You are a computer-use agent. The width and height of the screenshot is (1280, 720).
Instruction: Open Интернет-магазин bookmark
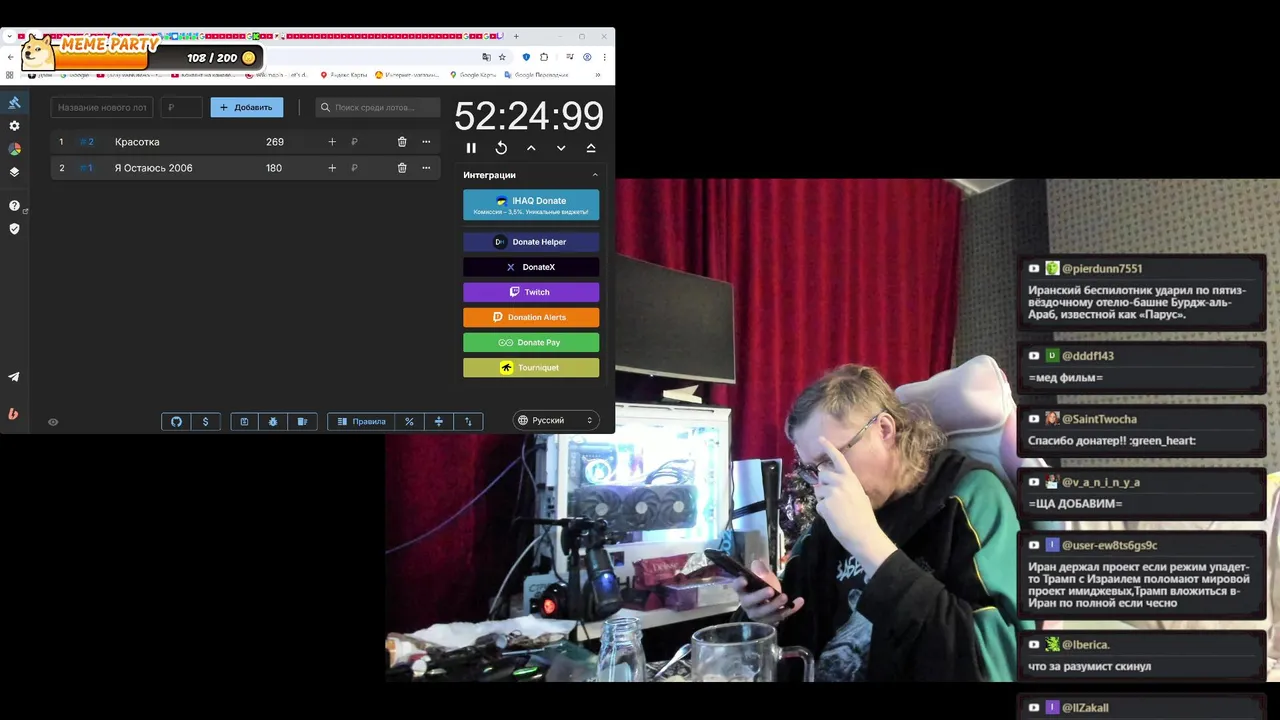click(406, 75)
